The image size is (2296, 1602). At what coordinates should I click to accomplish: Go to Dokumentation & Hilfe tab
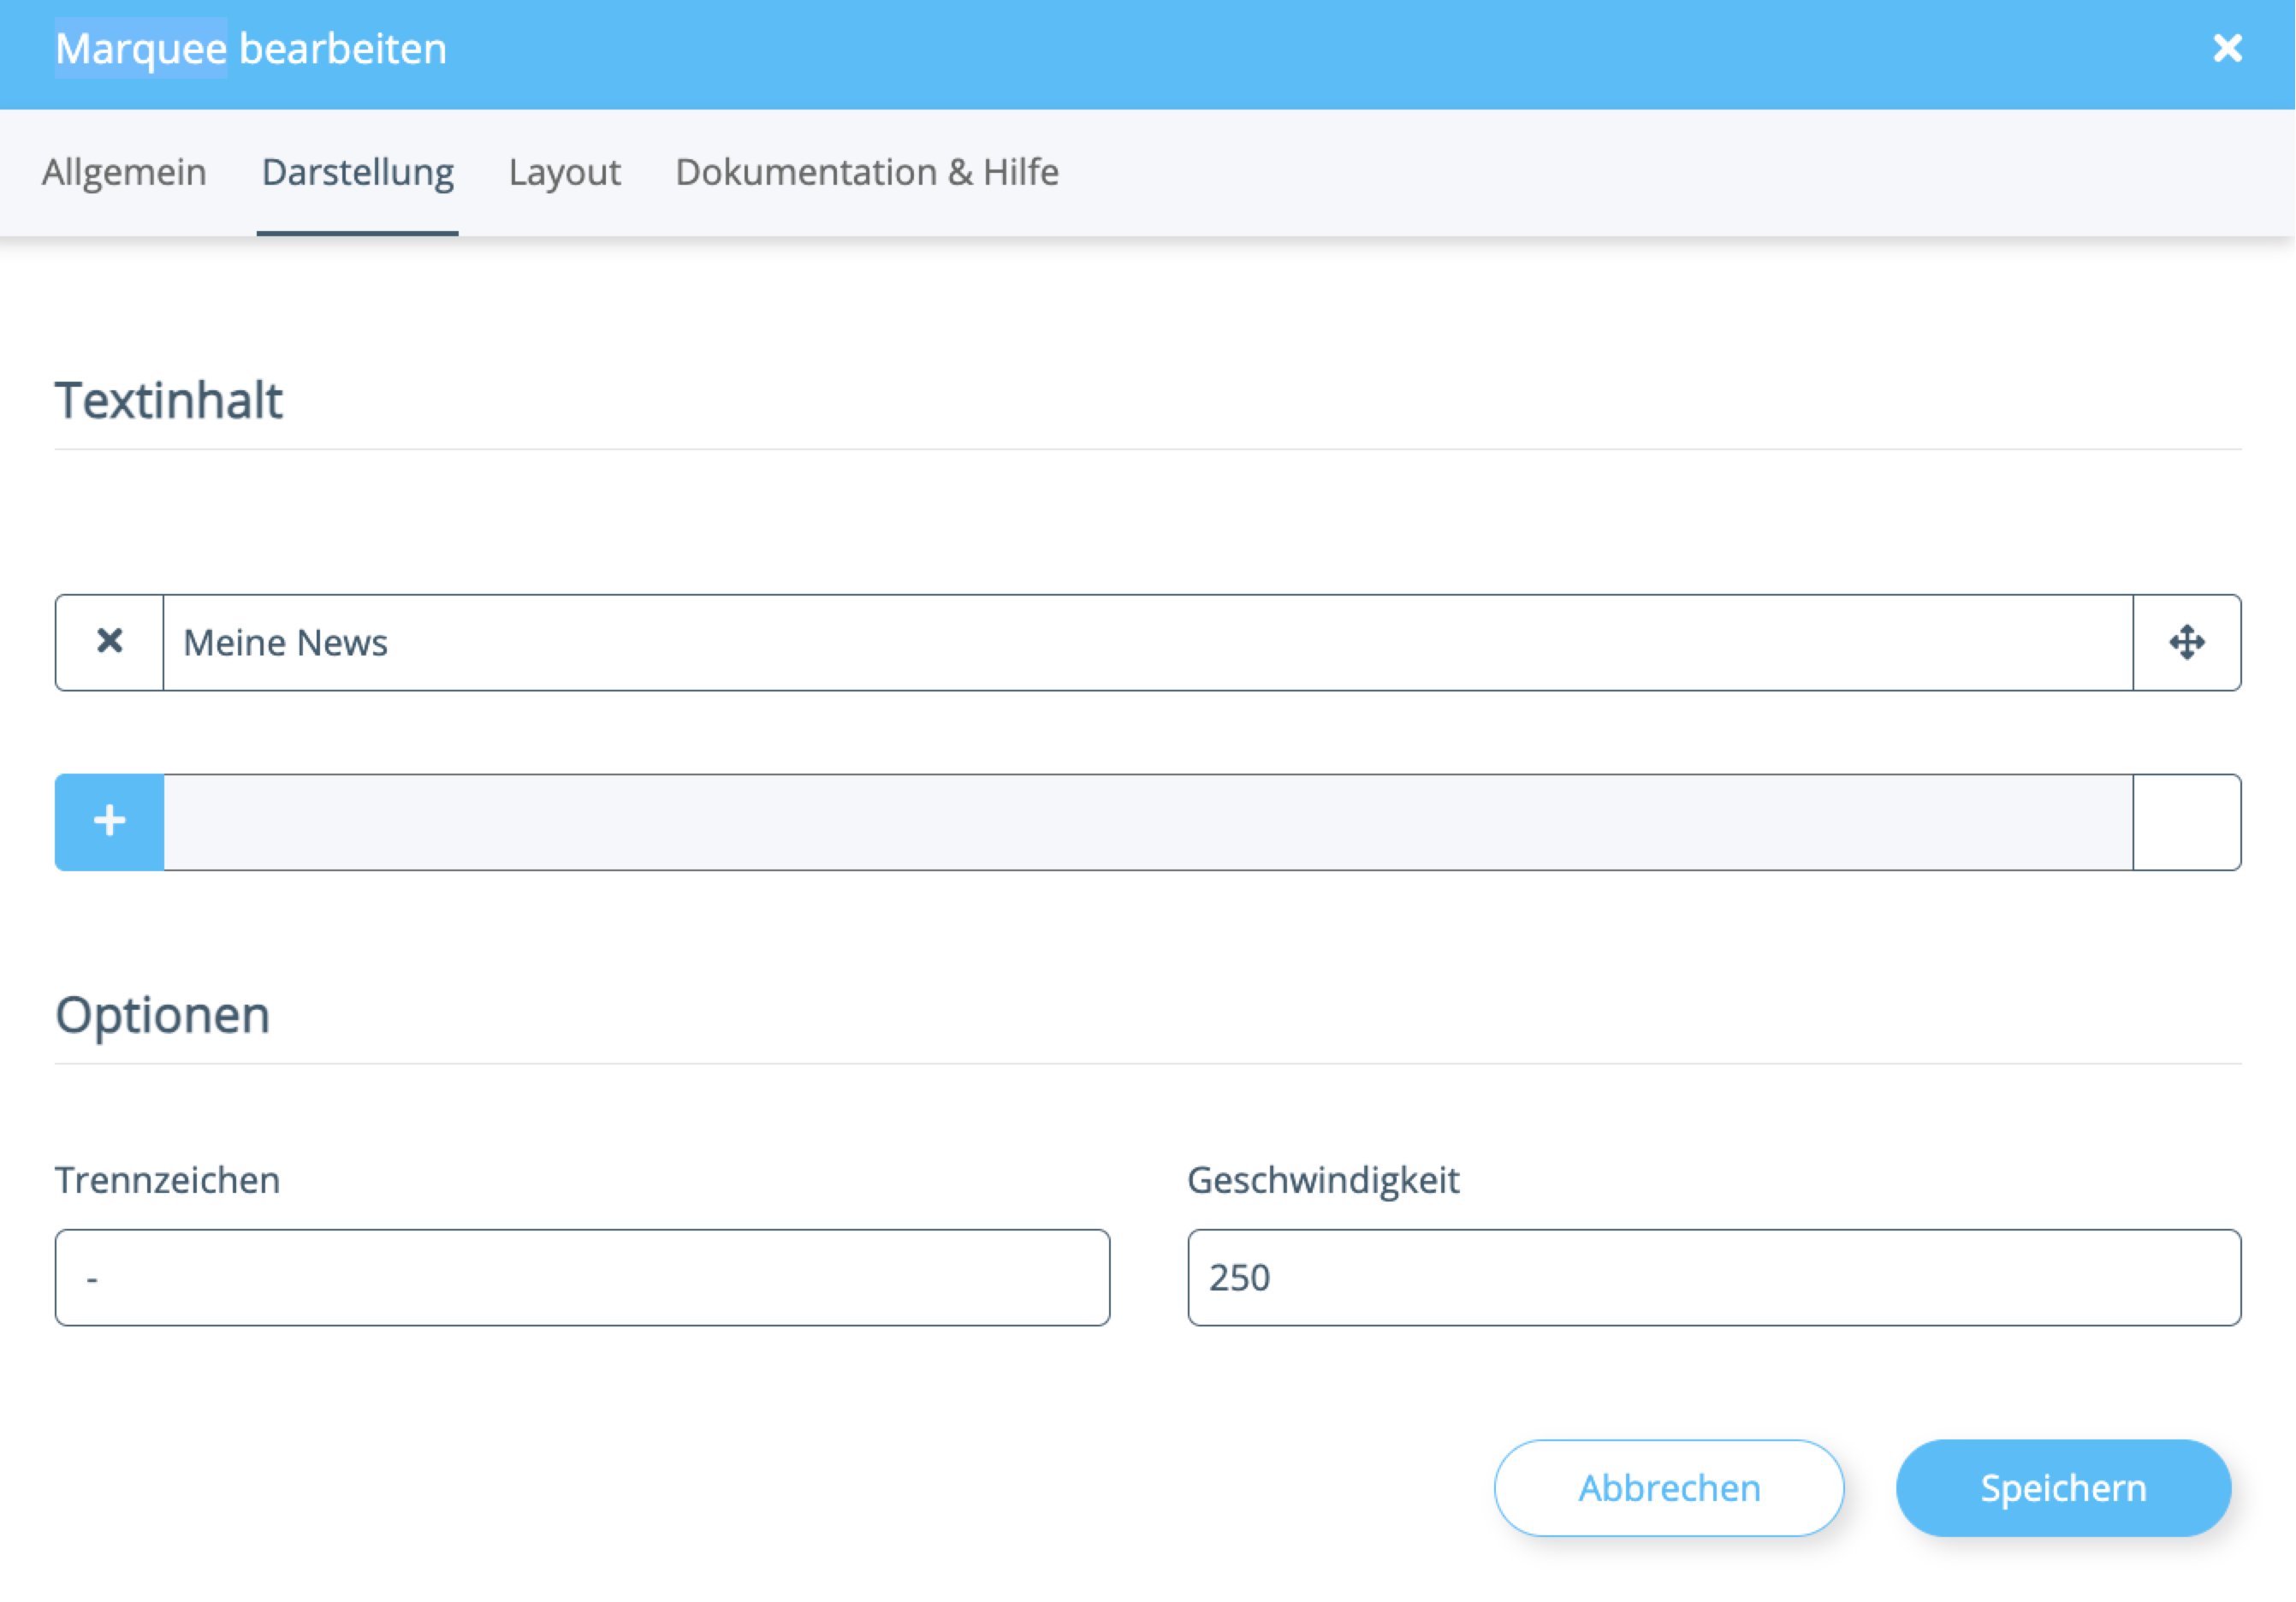[866, 172]
